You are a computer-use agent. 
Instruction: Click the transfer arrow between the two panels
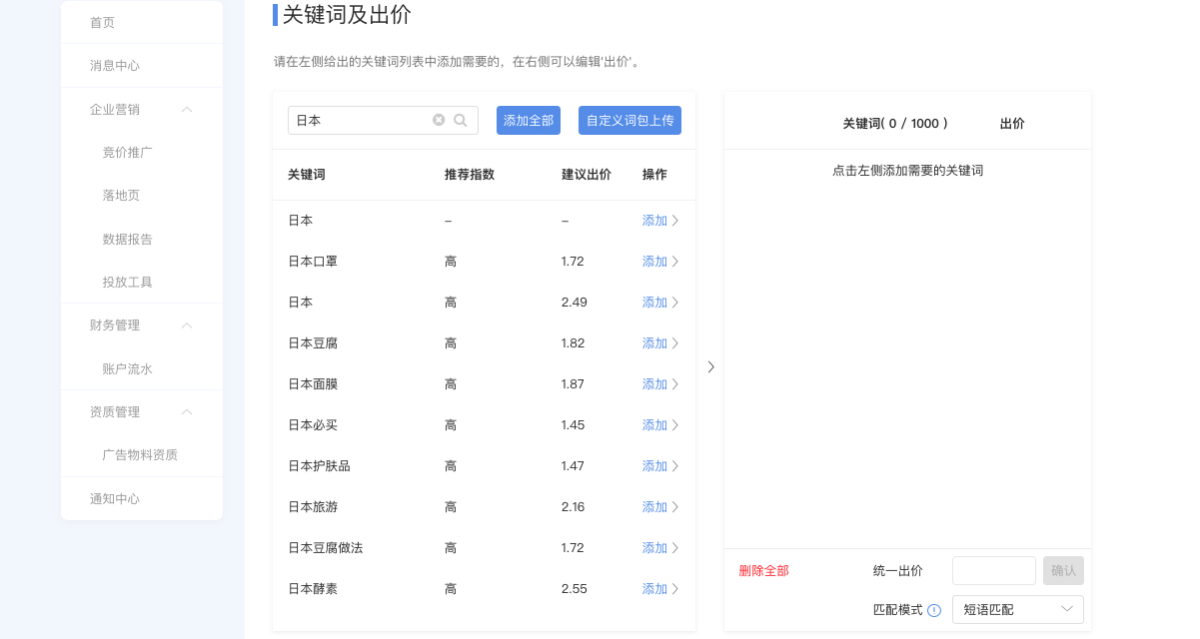tap(711, 367)
